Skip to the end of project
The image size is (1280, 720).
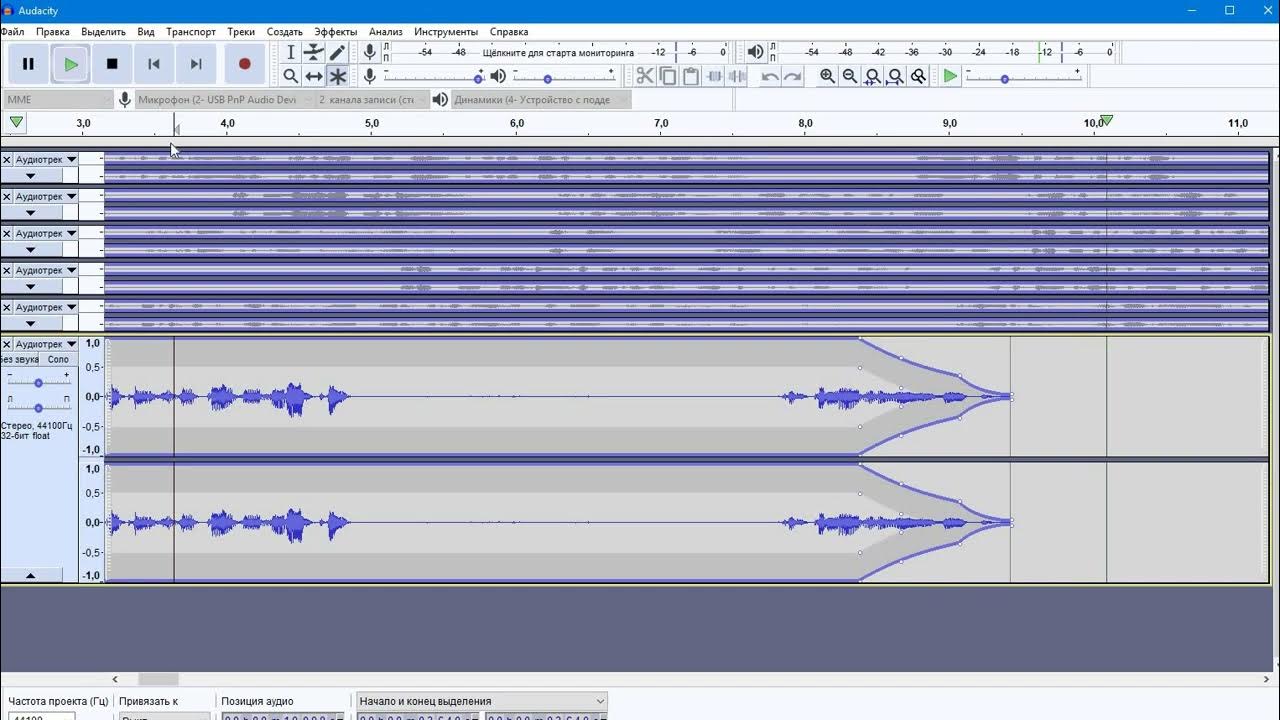(196, 64)
